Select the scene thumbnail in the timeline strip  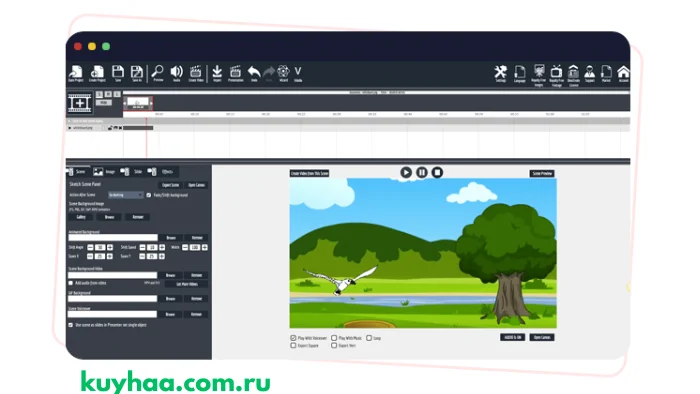[138, 103]
